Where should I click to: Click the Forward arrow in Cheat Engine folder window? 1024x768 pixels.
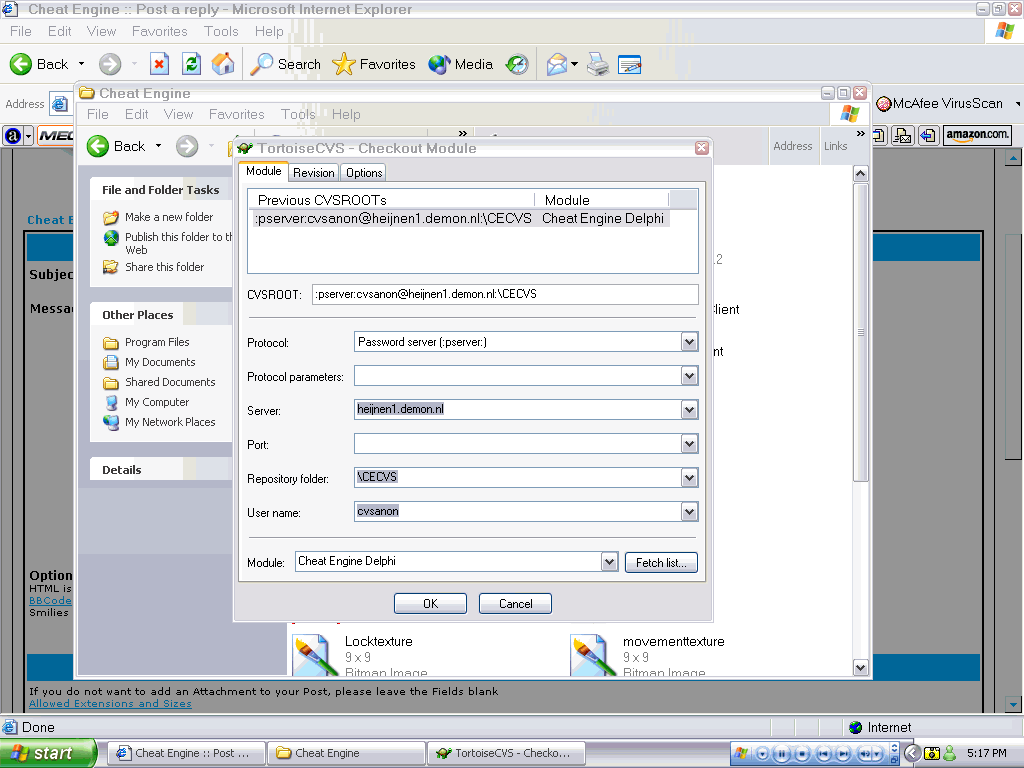coord(187,146)
